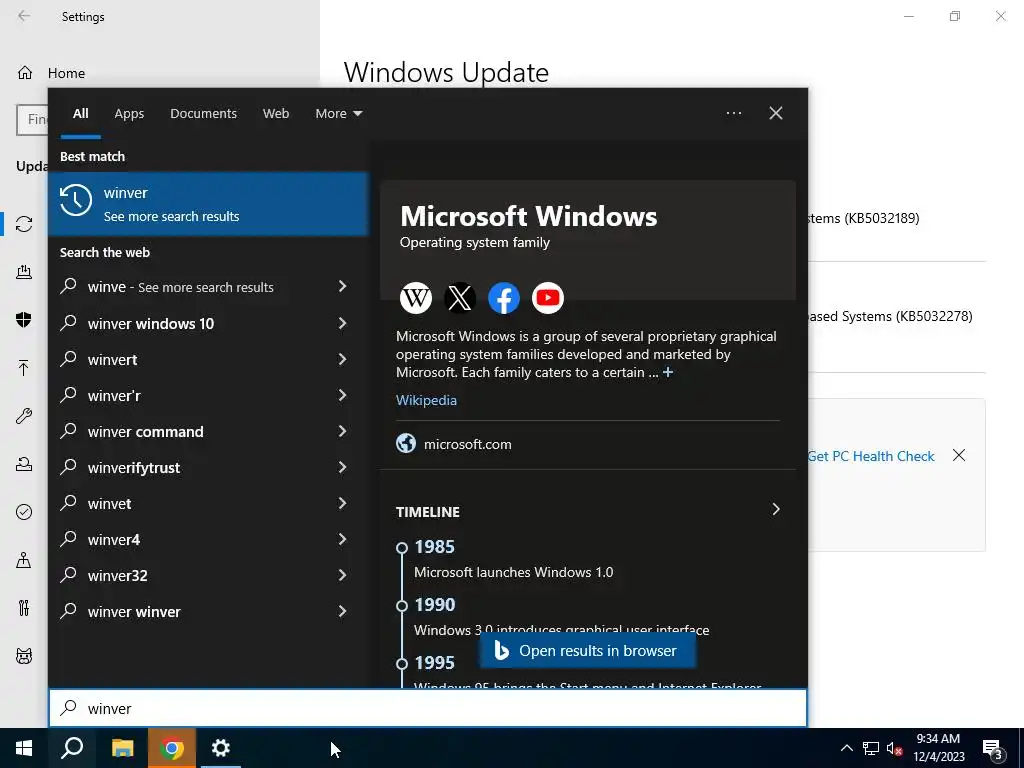The width and height of the screenshot is (1024, 768).
Task: Select Windows Update sync icon in sidebar
Action: [24, 224]
